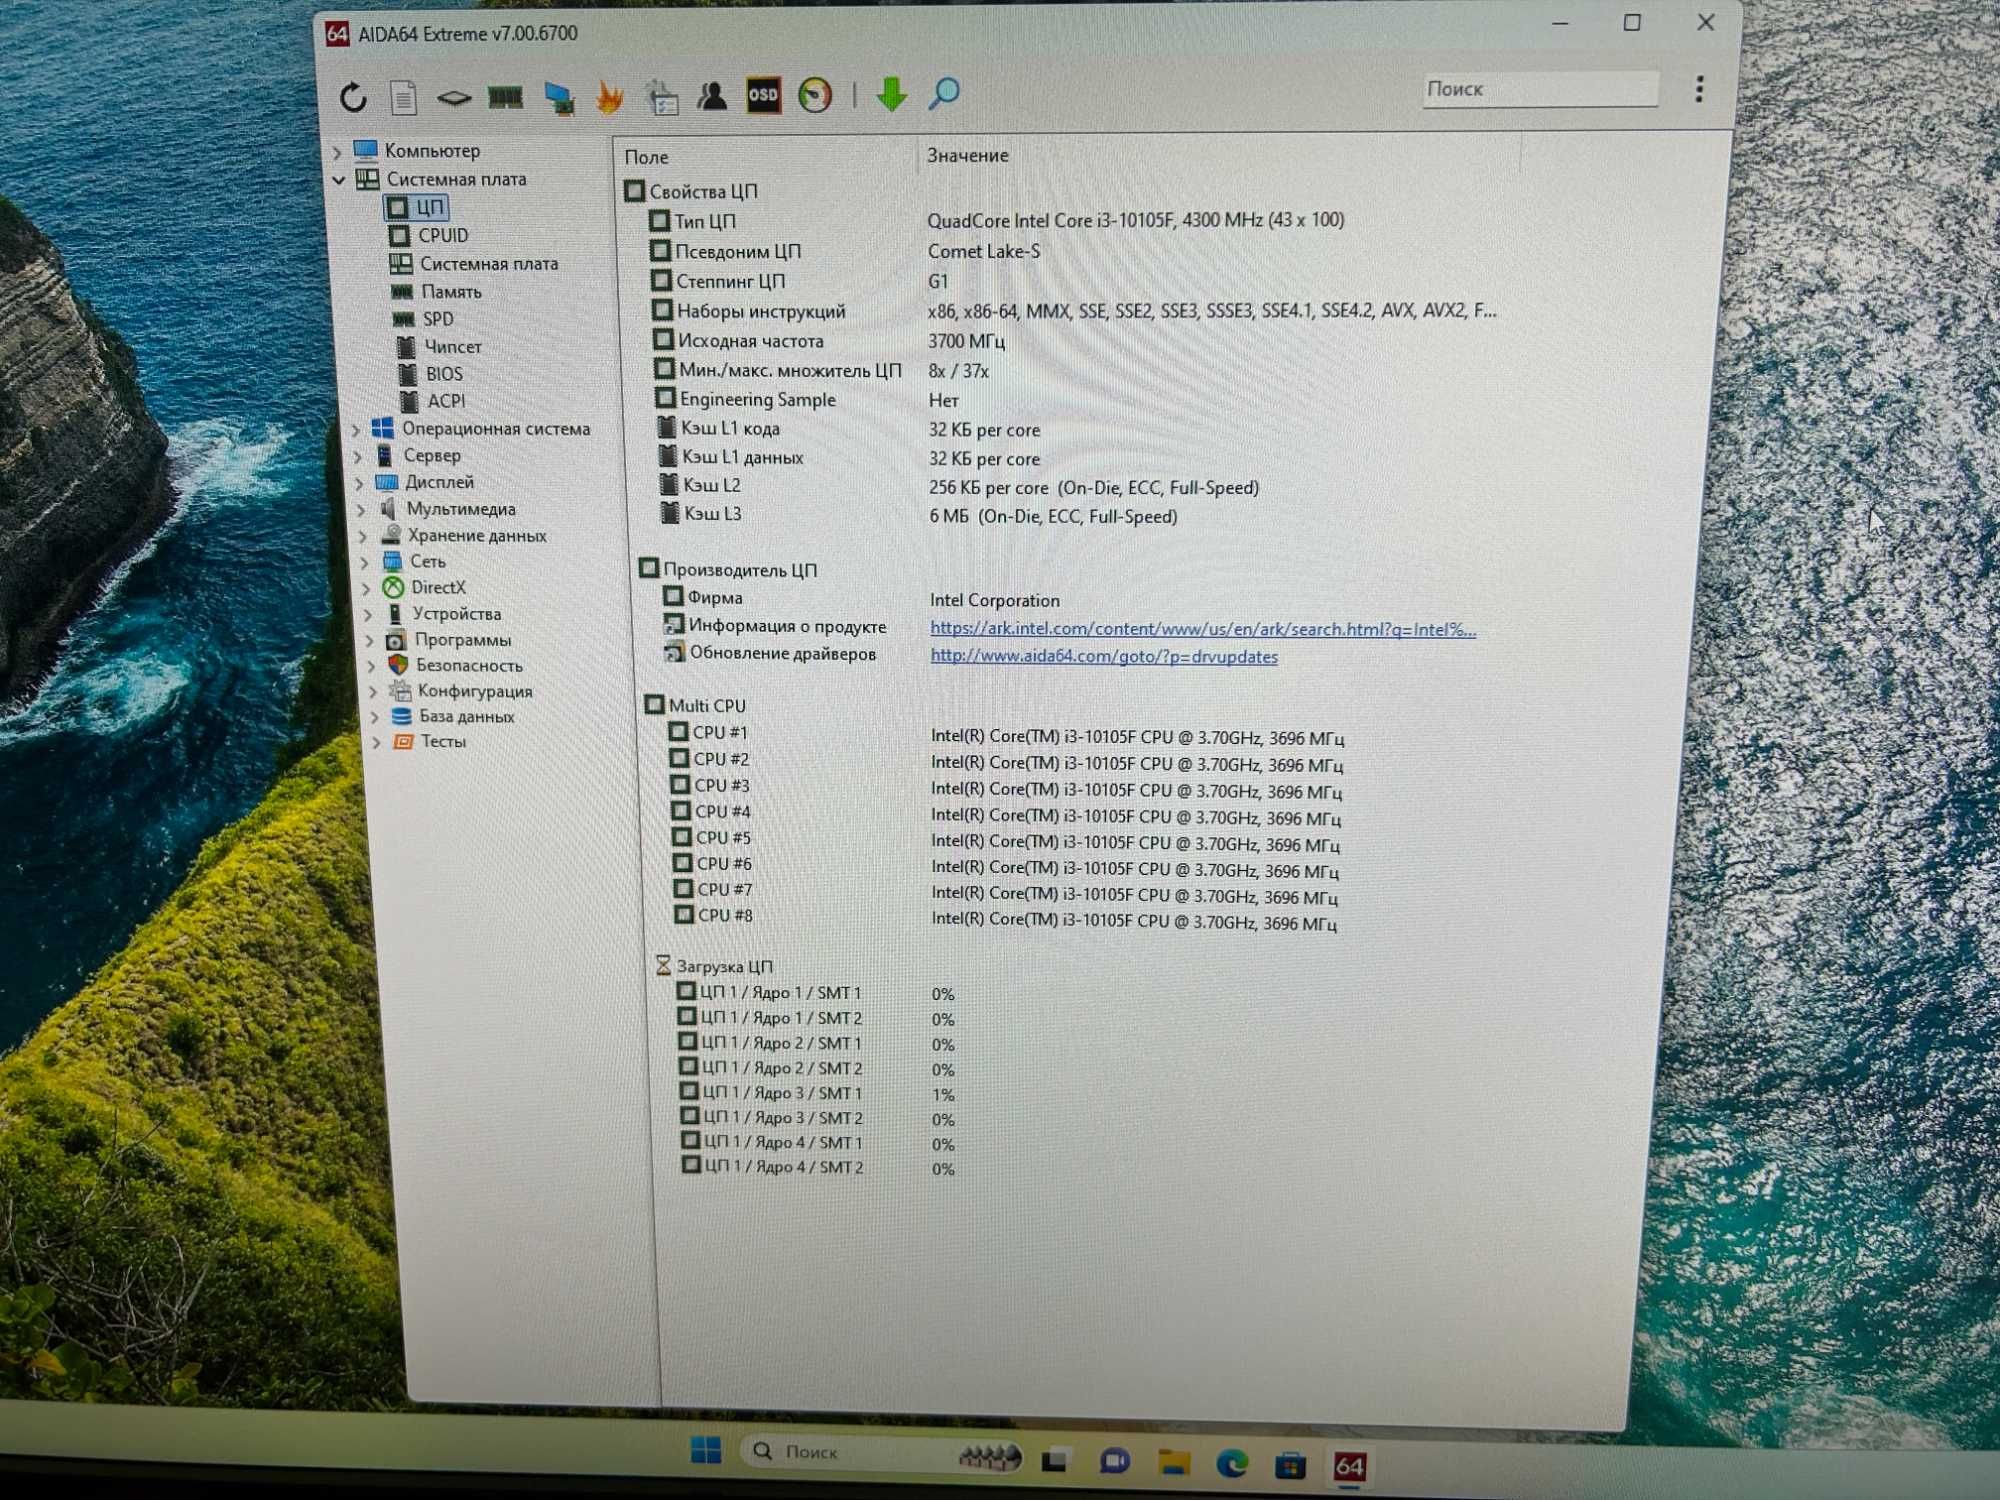
Task: Open the gauge SensorPanel icon
Action: [815, 96]
